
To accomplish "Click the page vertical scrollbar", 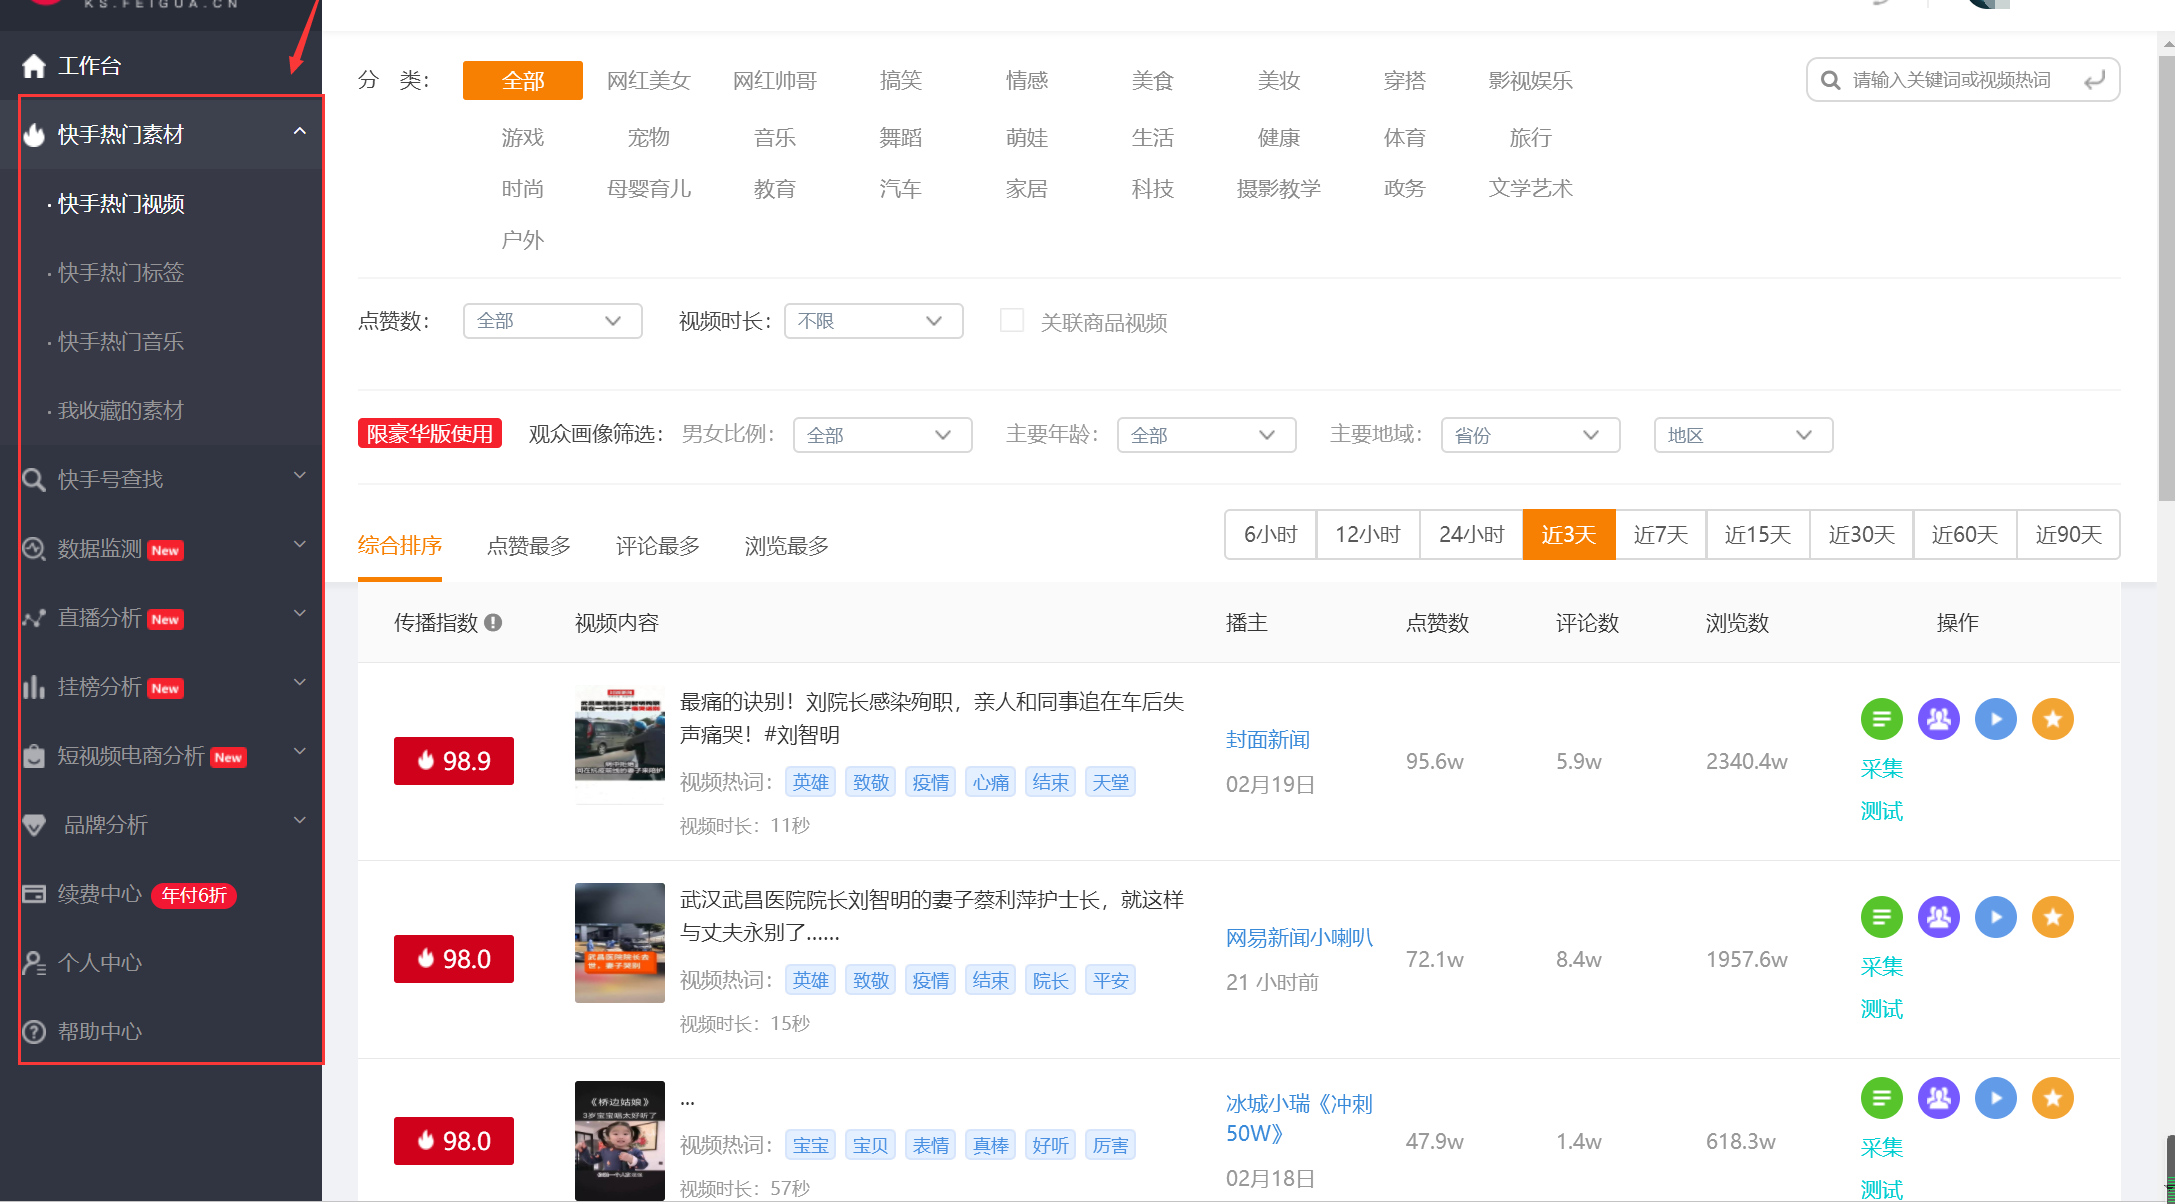I will click(x=2166, y=278).
